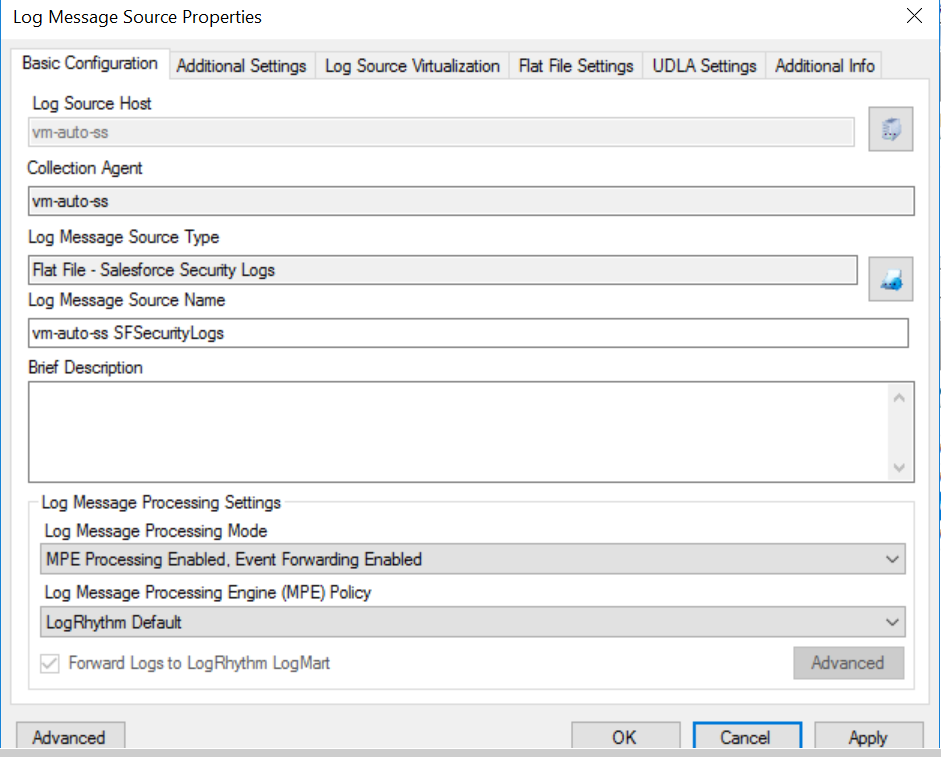The height and width of the screenshot is (757, 941).
Task: Toggle Forward Logs to LogRhythm LogMart checkbox
Action: 50,663
